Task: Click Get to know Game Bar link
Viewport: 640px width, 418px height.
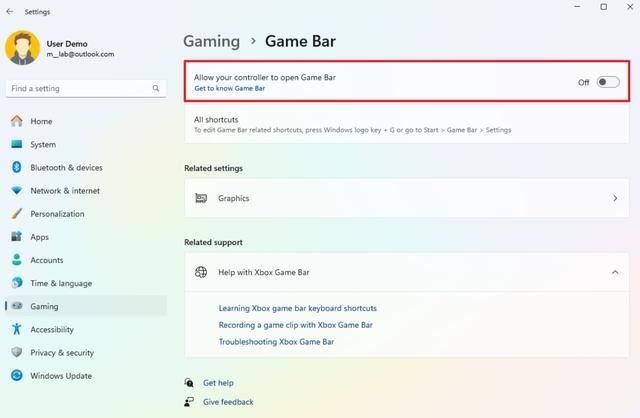Action: tap(229, 88)
